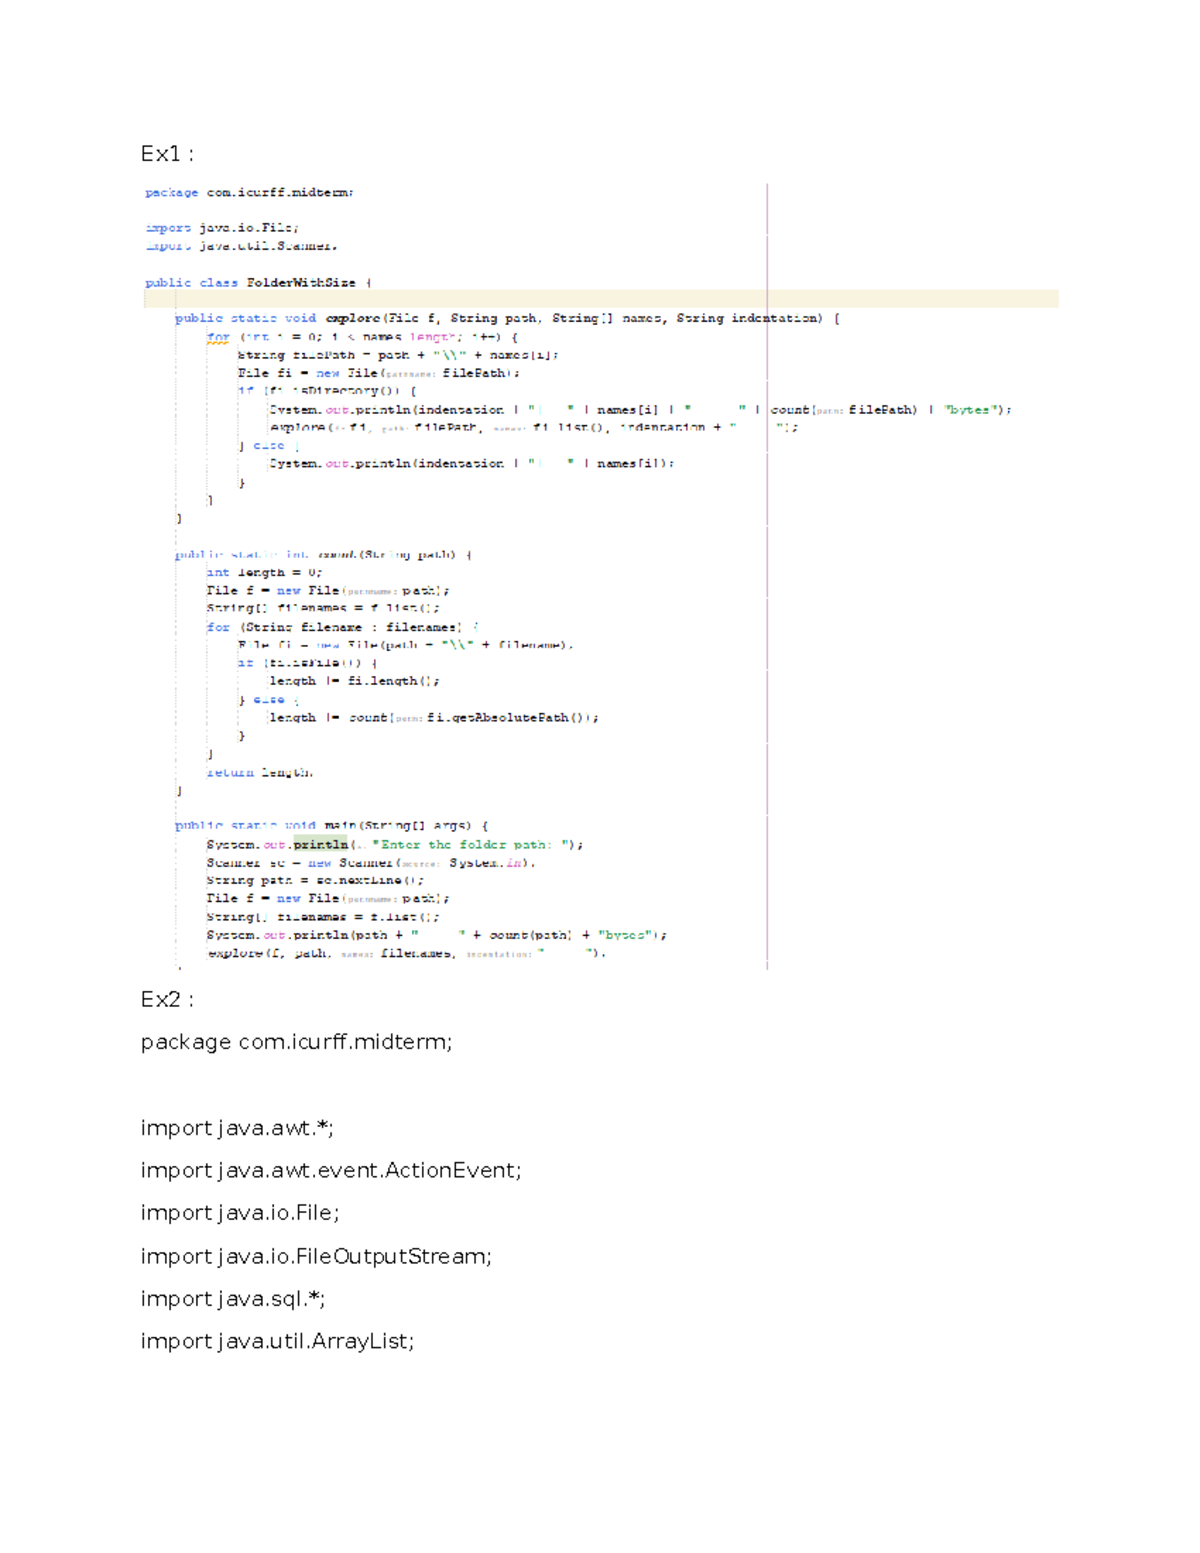Click the "import java.io.File;" line
Viewport: 1200px width, 1553px height.
click(x=240, y=1212)
